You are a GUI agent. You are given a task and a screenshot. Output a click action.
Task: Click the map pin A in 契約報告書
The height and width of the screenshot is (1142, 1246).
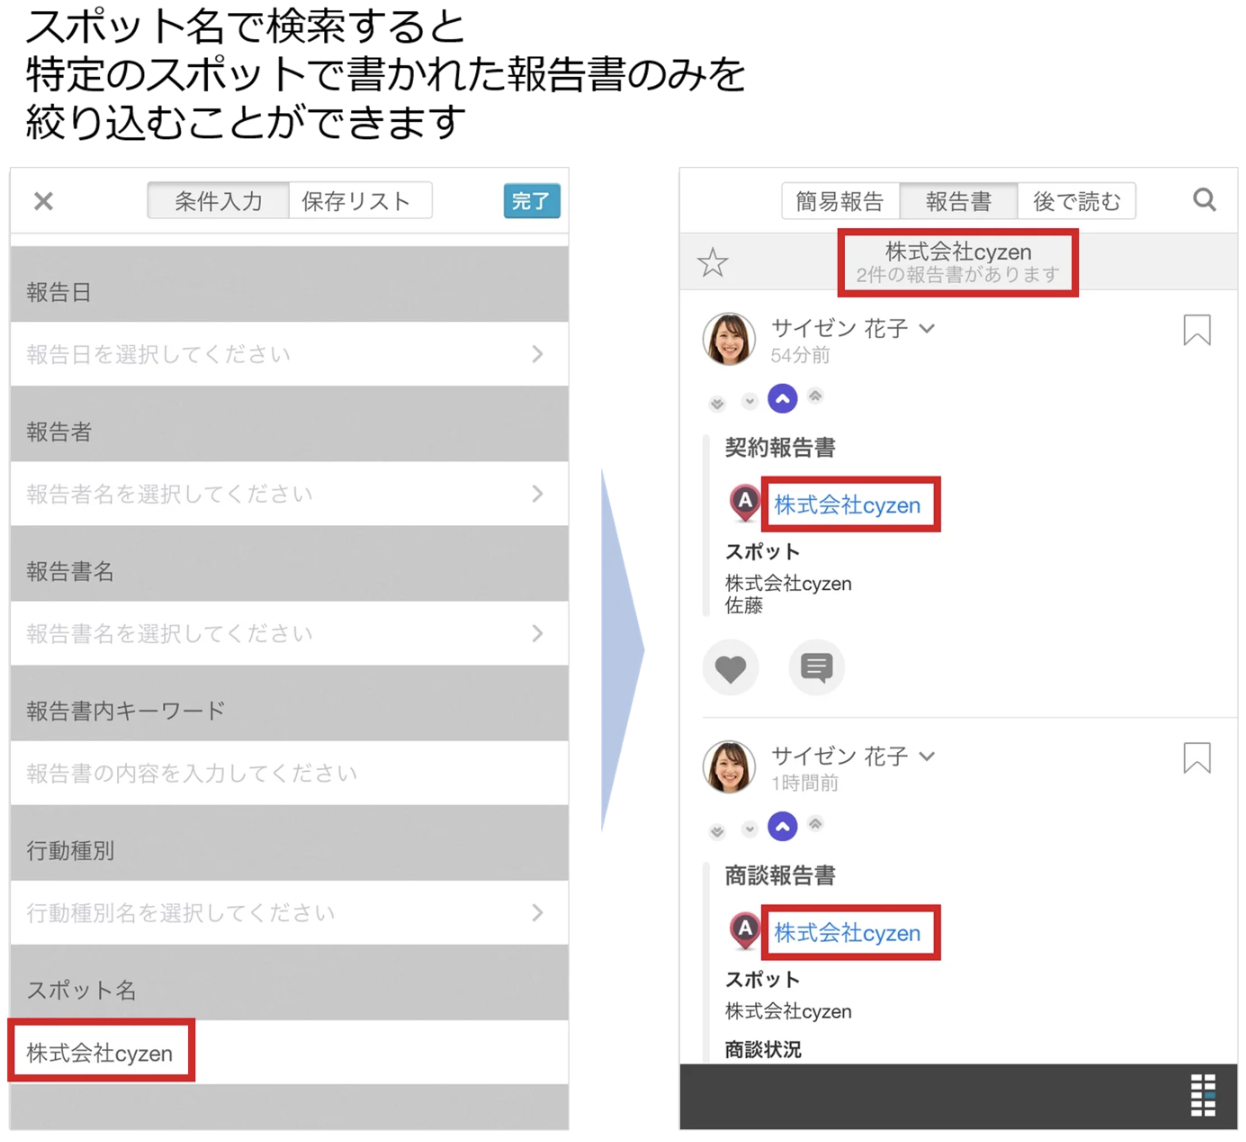tap(744, 501)
